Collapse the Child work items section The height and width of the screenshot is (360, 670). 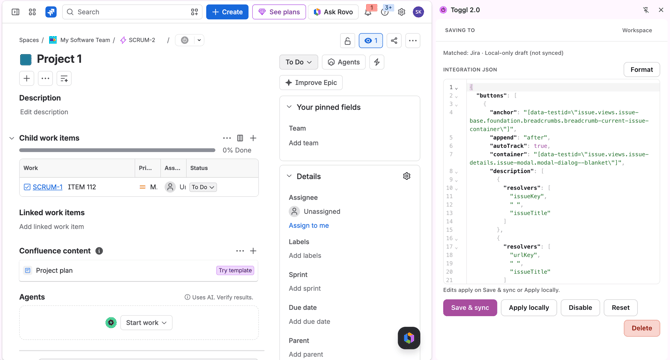coord(12,138)
